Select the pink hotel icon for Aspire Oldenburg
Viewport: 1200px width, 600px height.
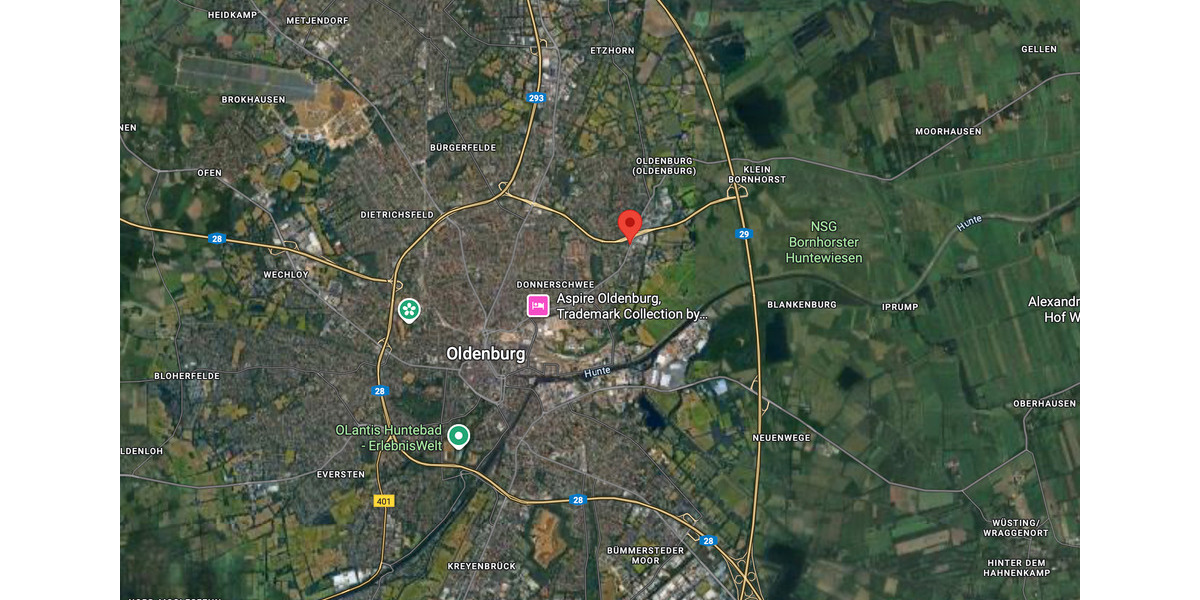tap(538, 306)
